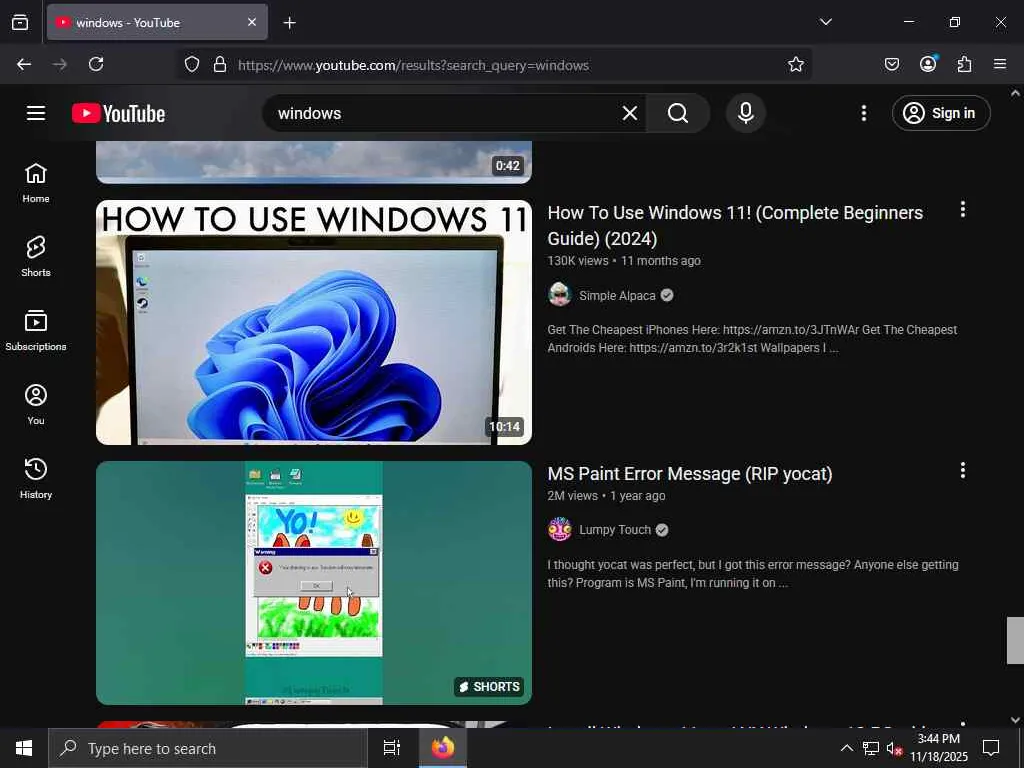
Task: Open YouTube settings three-dot menu
Action: tap(863, 113)
